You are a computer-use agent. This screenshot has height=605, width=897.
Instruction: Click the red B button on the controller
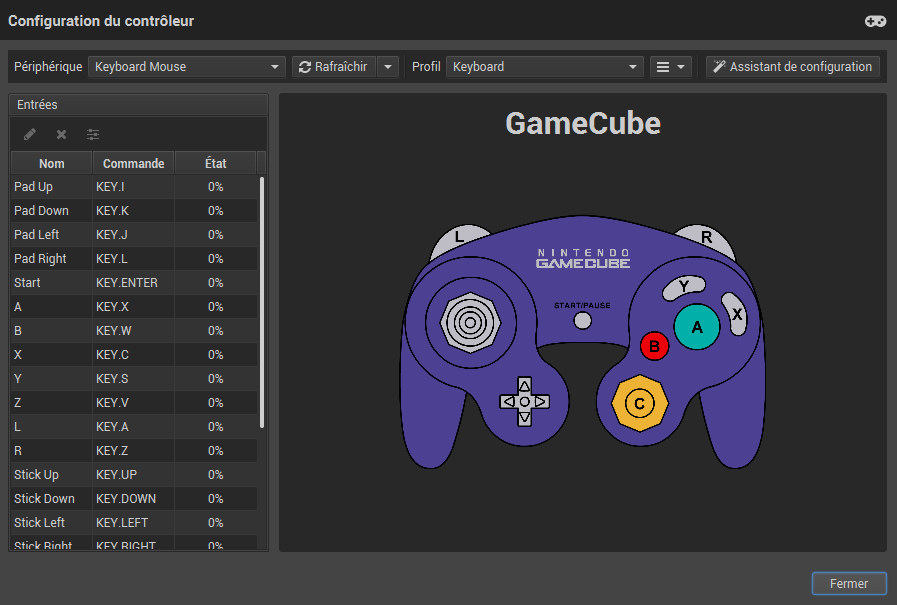coord(654,347)
